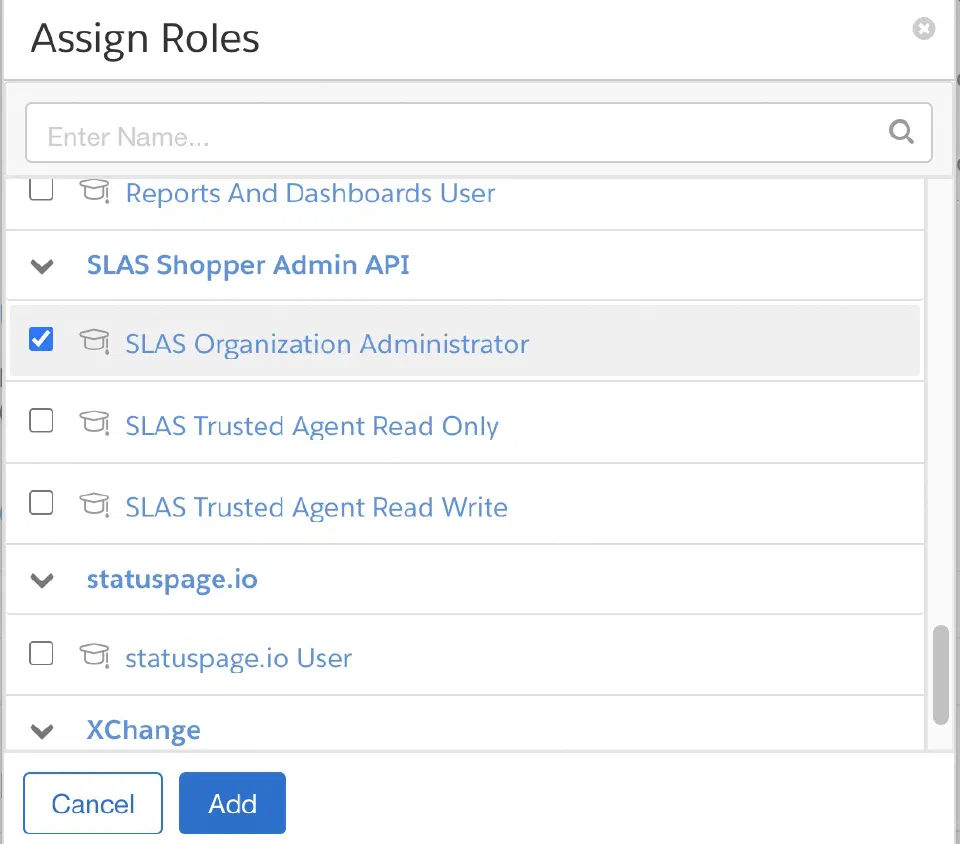Click role icon beside SLAS Organization Administrator
The height and width of the screenshot is (844, 960).
coord(94,341)
